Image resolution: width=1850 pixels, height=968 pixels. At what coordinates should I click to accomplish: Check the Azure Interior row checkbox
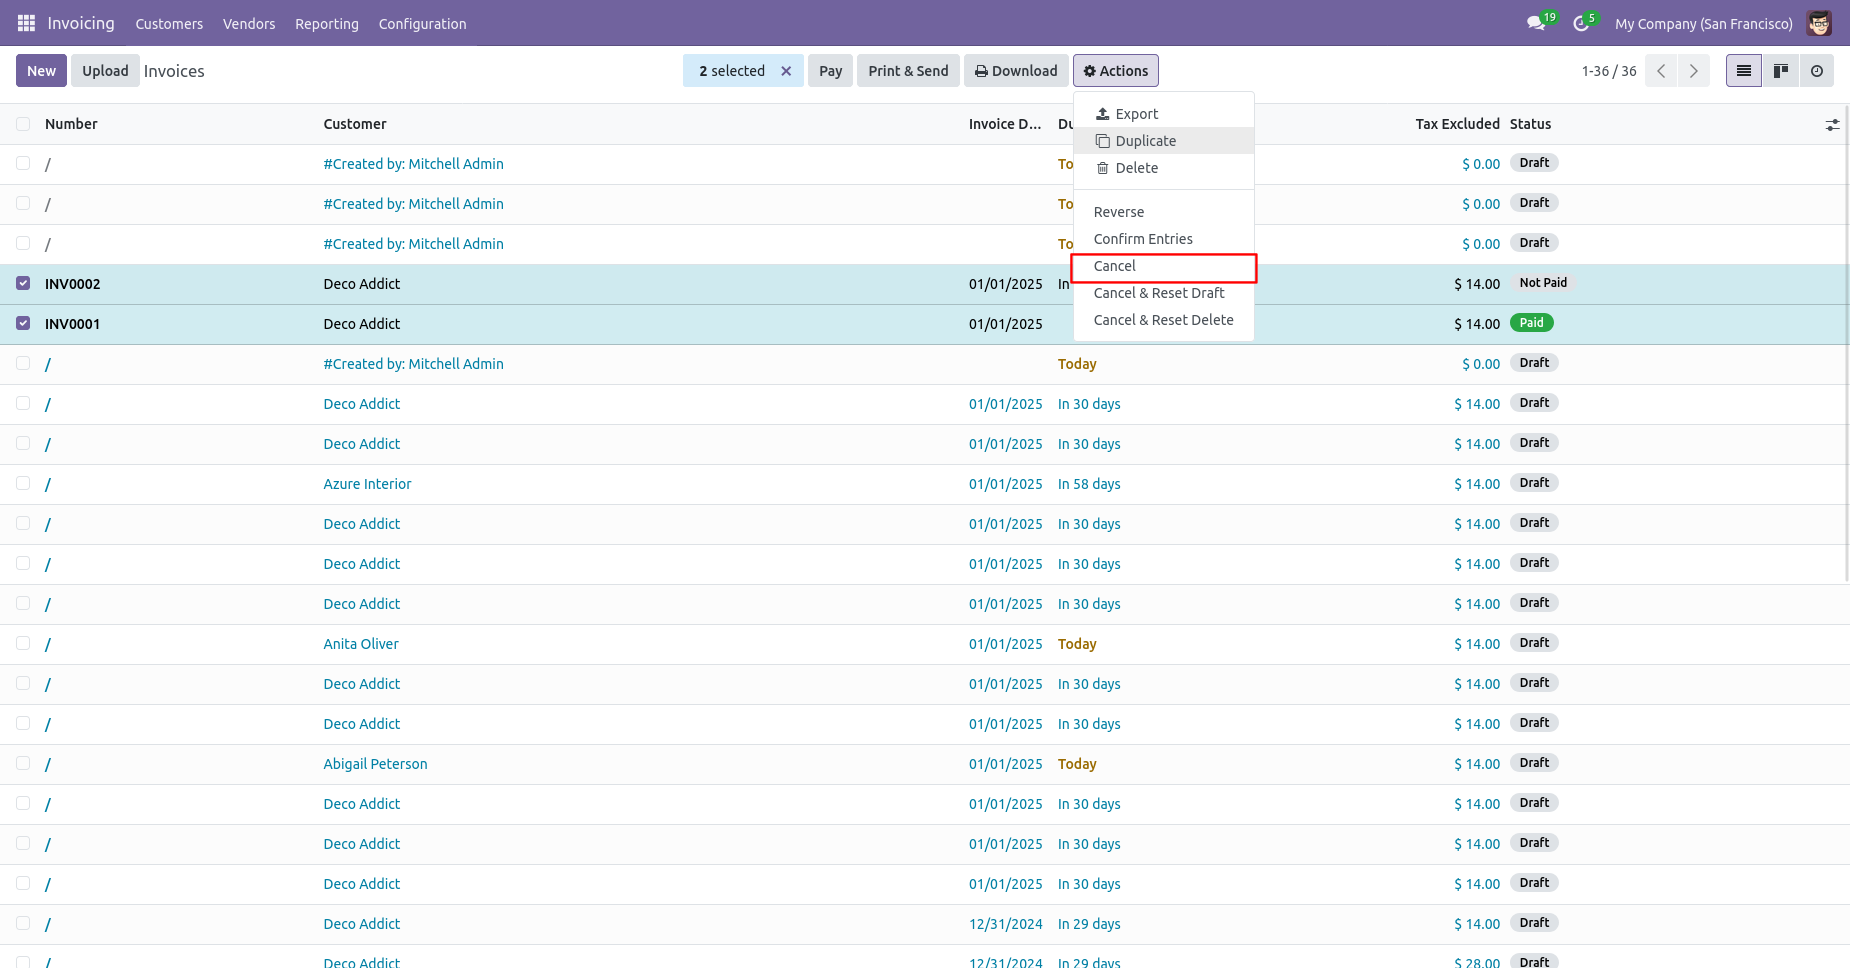click(23, 483)
